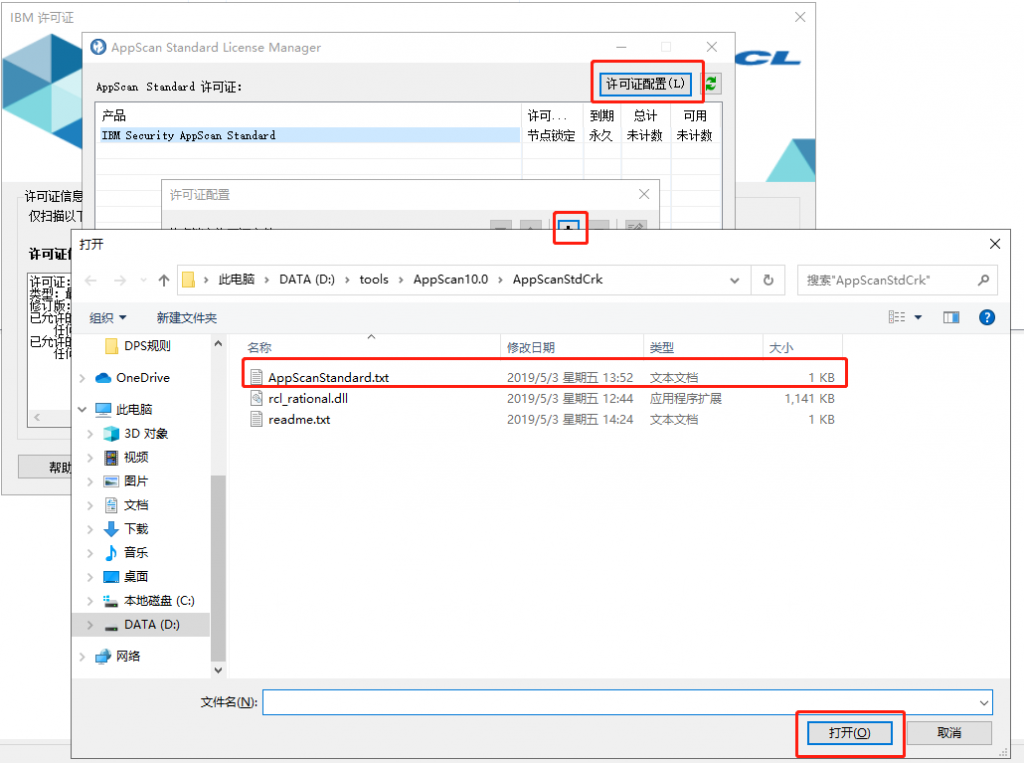Expand the 3D 对象 tree node
The height and width of the screenshot is (763, 1024).
(90, 434)
